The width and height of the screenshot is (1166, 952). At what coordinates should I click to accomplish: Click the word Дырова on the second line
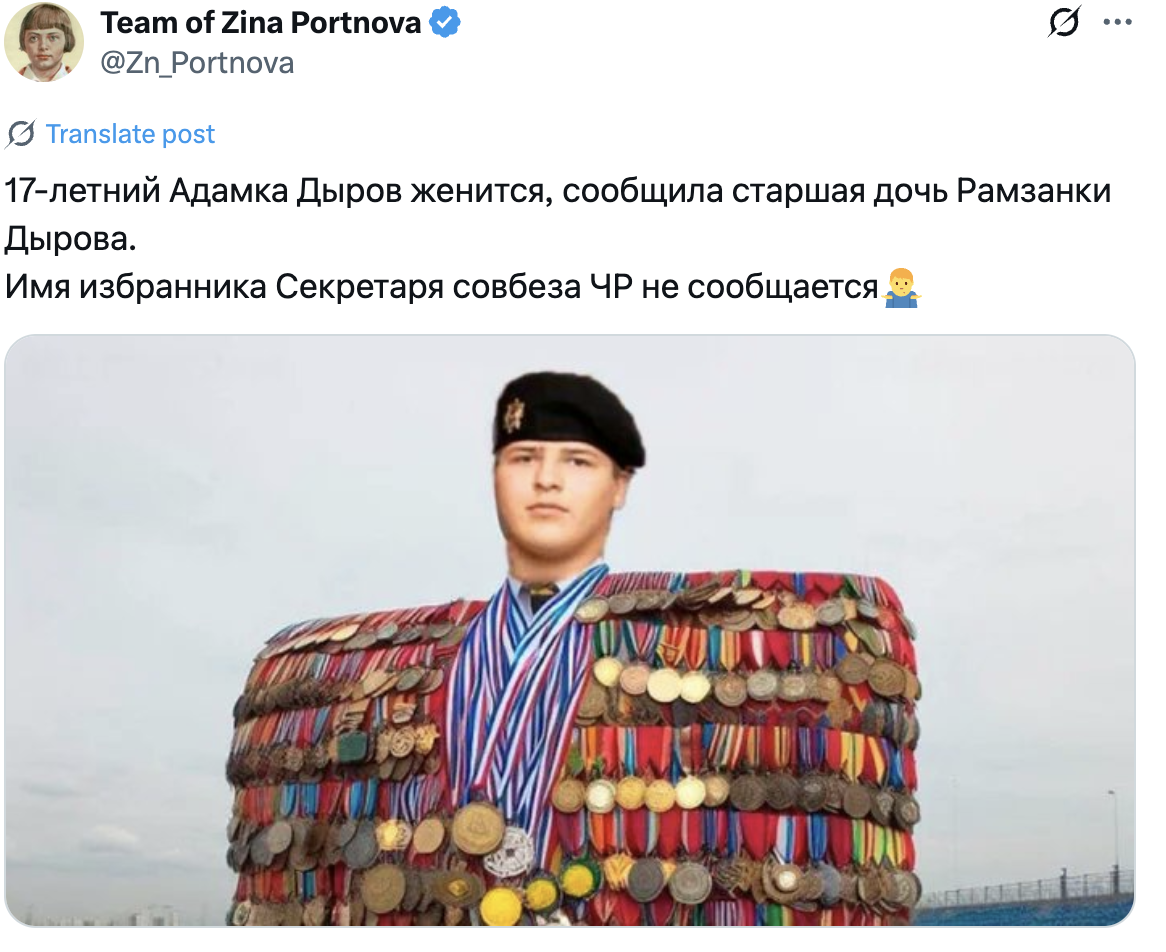click(71, 239)
